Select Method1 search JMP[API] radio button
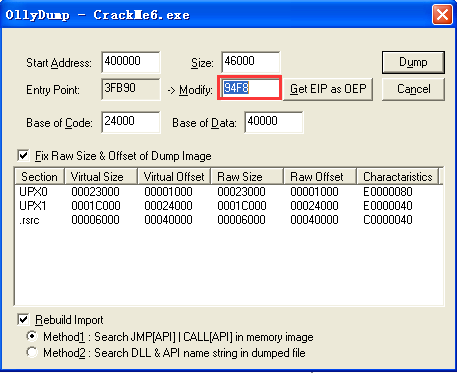 click(32, 337)
